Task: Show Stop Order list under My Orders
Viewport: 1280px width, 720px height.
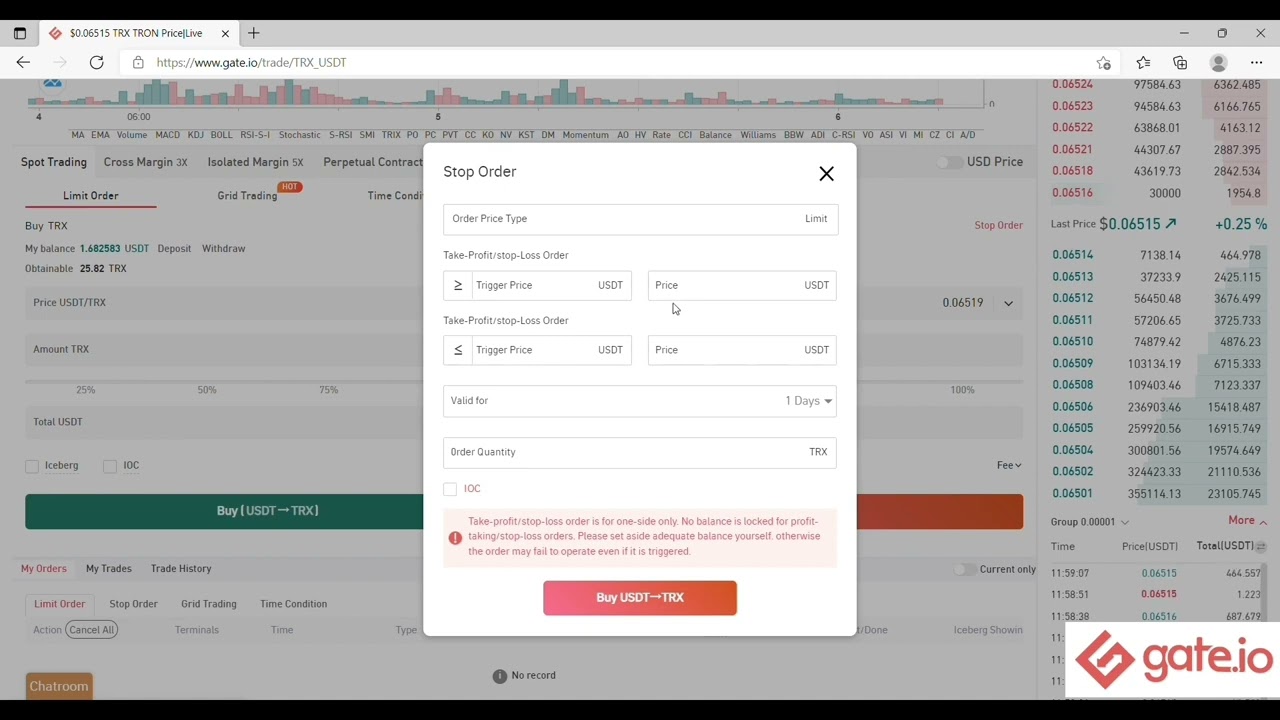Action: [133, 604]
